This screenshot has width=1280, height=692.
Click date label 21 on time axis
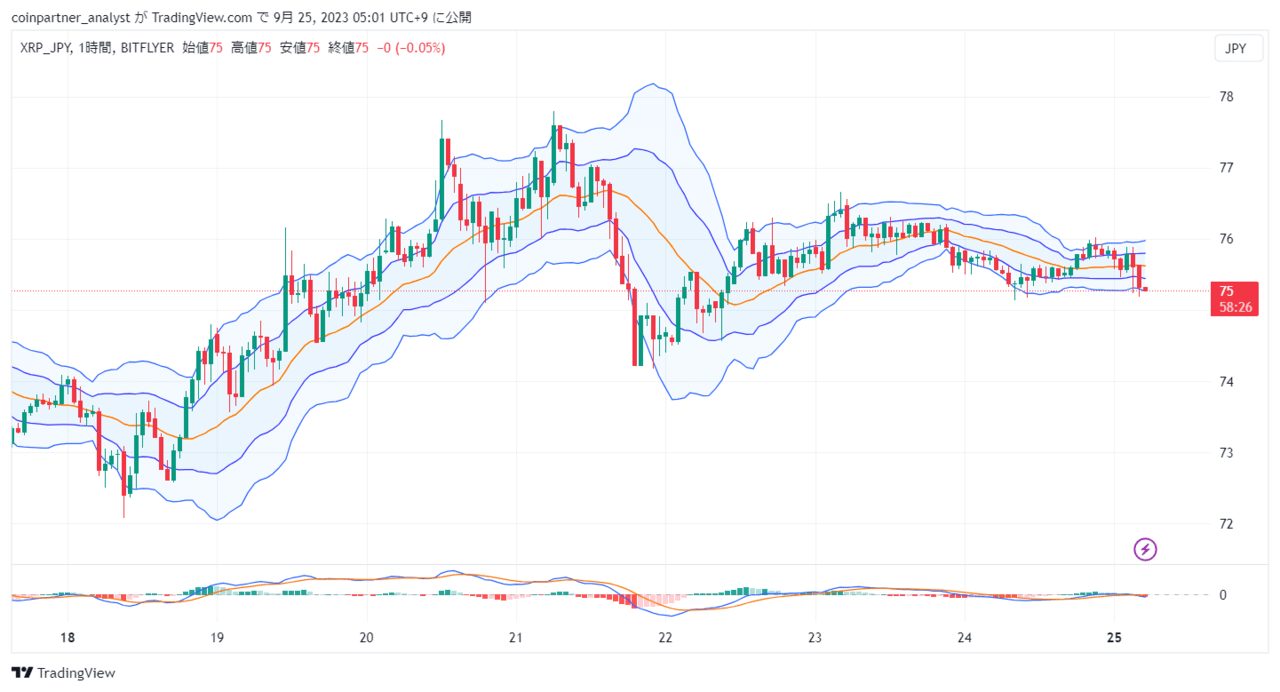pyautogui.click(x=516, y=638)
